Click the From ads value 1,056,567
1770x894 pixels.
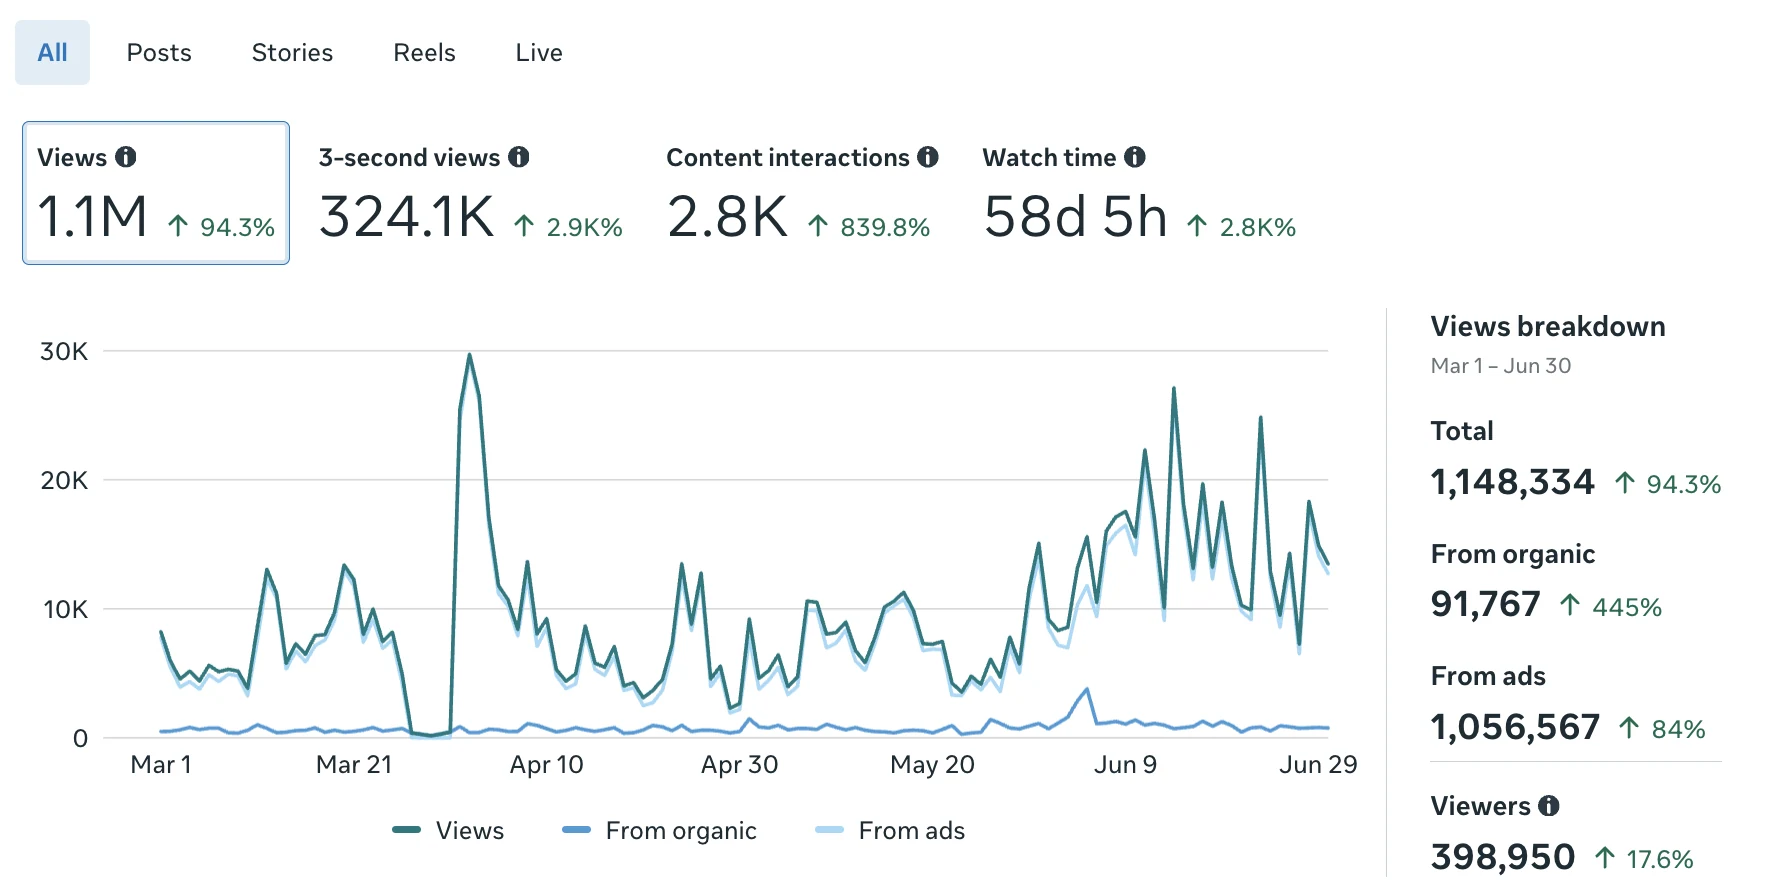coord(1515,727)
